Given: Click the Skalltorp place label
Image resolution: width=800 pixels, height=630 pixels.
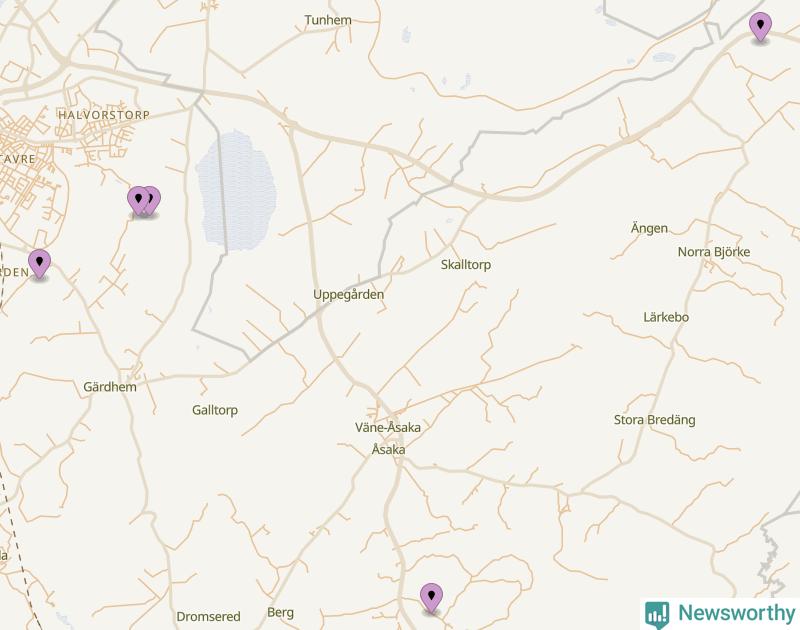Looking at the screenshot, I should tap(466, 264).
